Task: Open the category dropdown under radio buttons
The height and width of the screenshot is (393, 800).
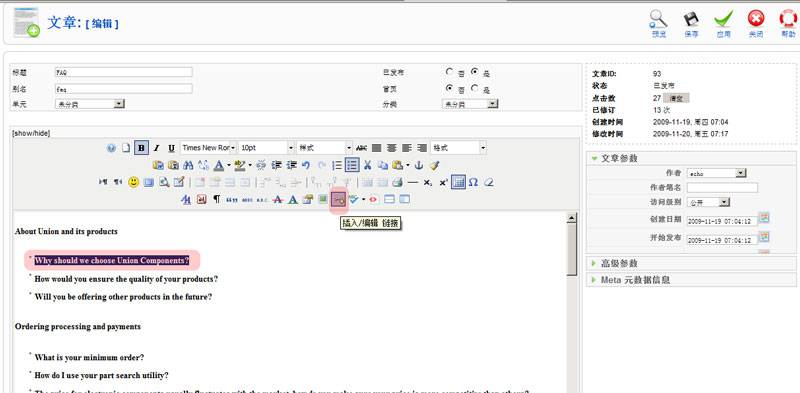Action: [470, 104]
